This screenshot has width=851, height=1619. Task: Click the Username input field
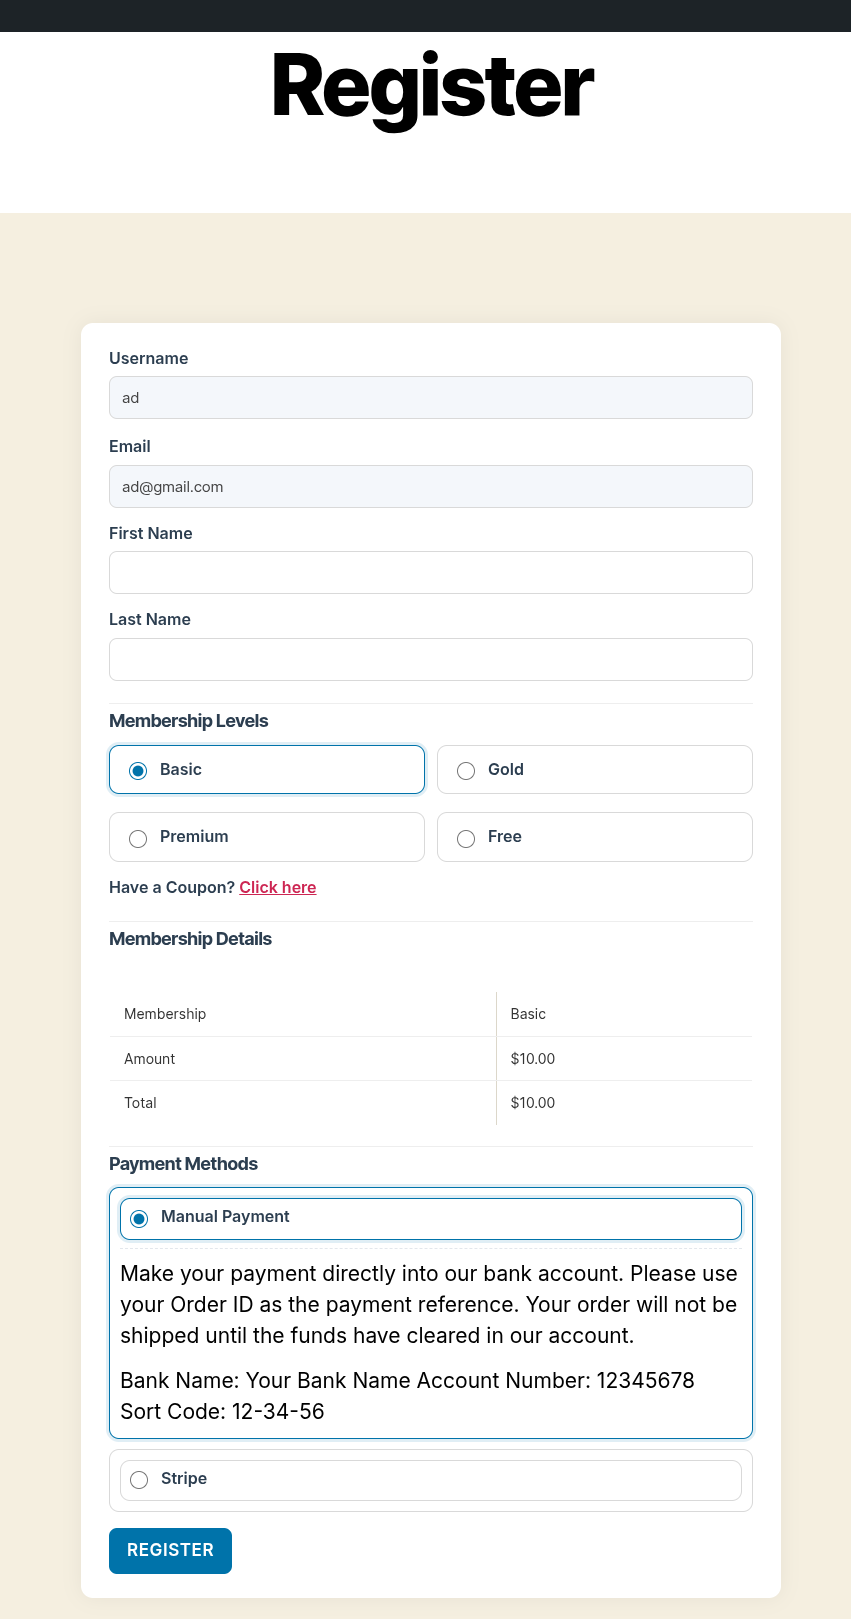(430, 398)
